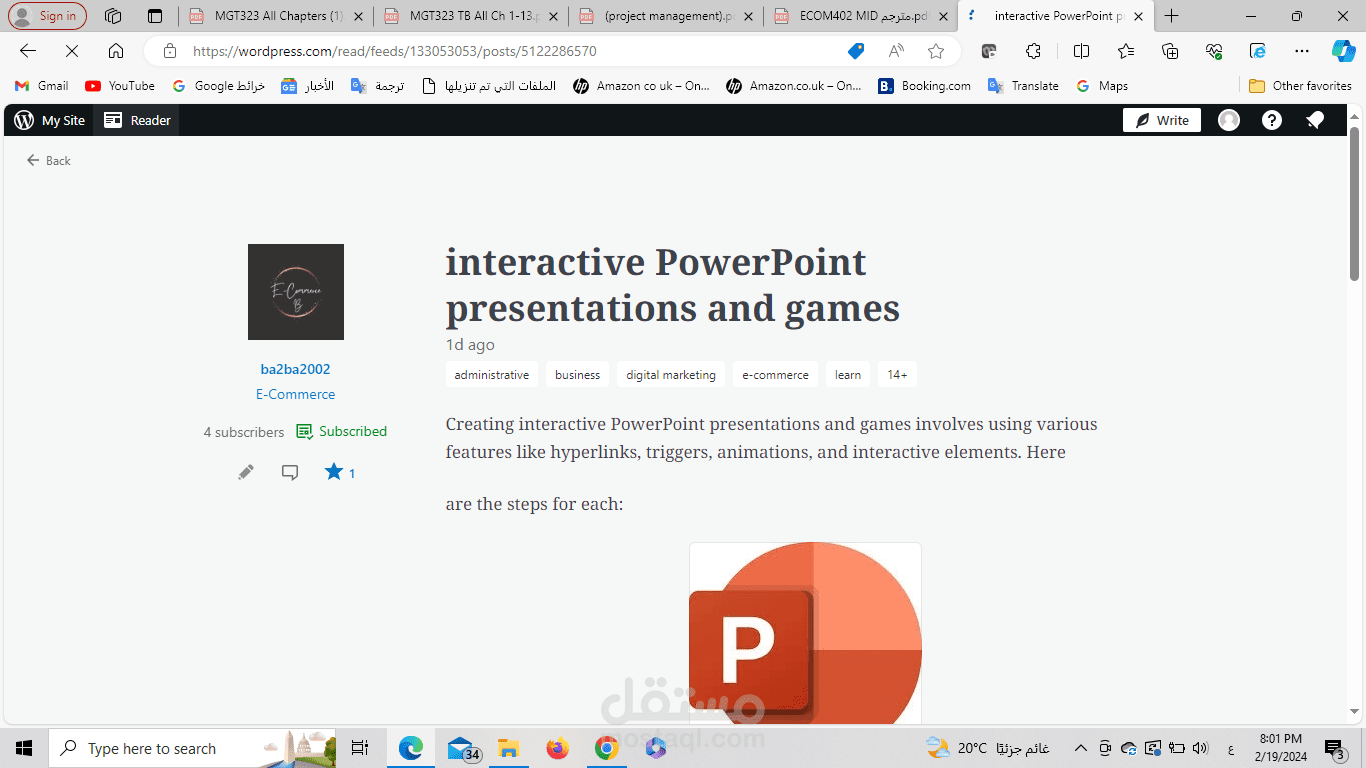
Task: Switch to MGT323 All Chapters tab
Action: click(278, 16)
